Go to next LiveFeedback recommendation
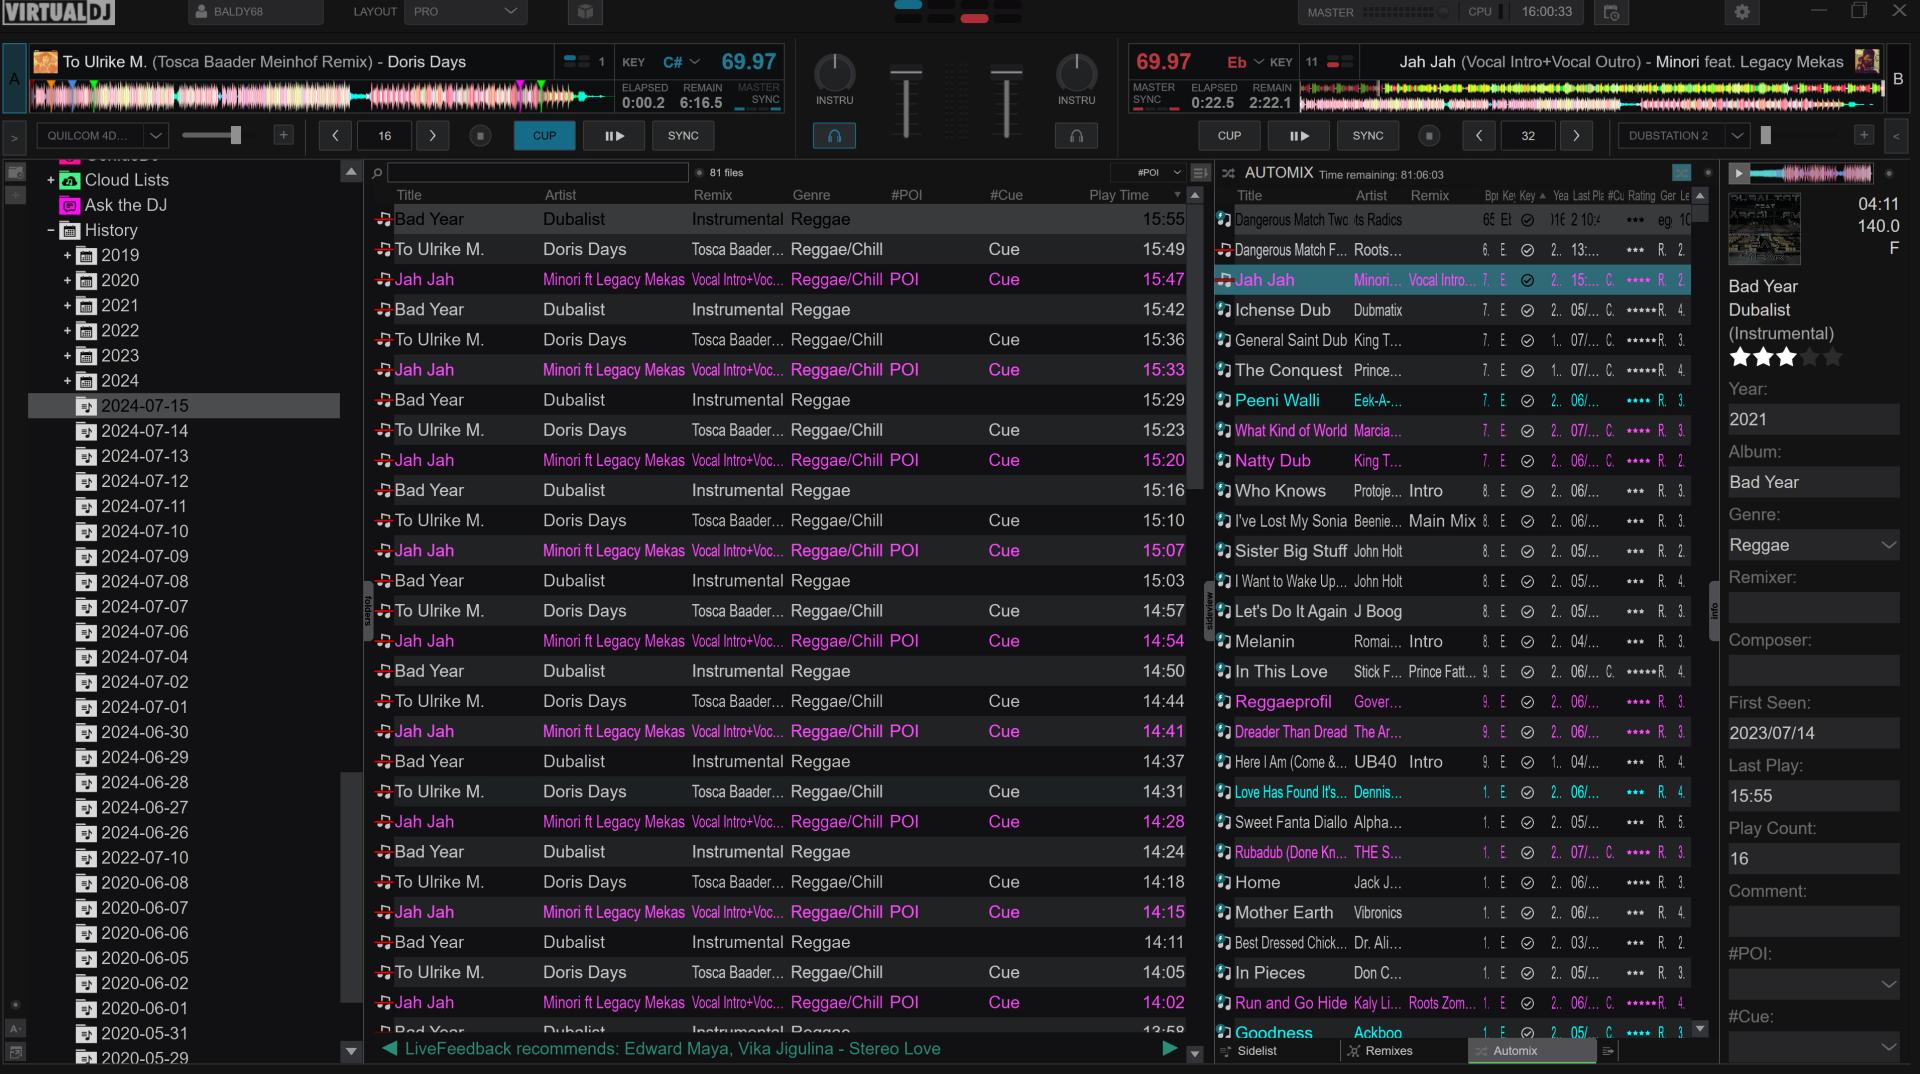The height and width of the screenshot is (1074, 1920). [1169, 1049]
